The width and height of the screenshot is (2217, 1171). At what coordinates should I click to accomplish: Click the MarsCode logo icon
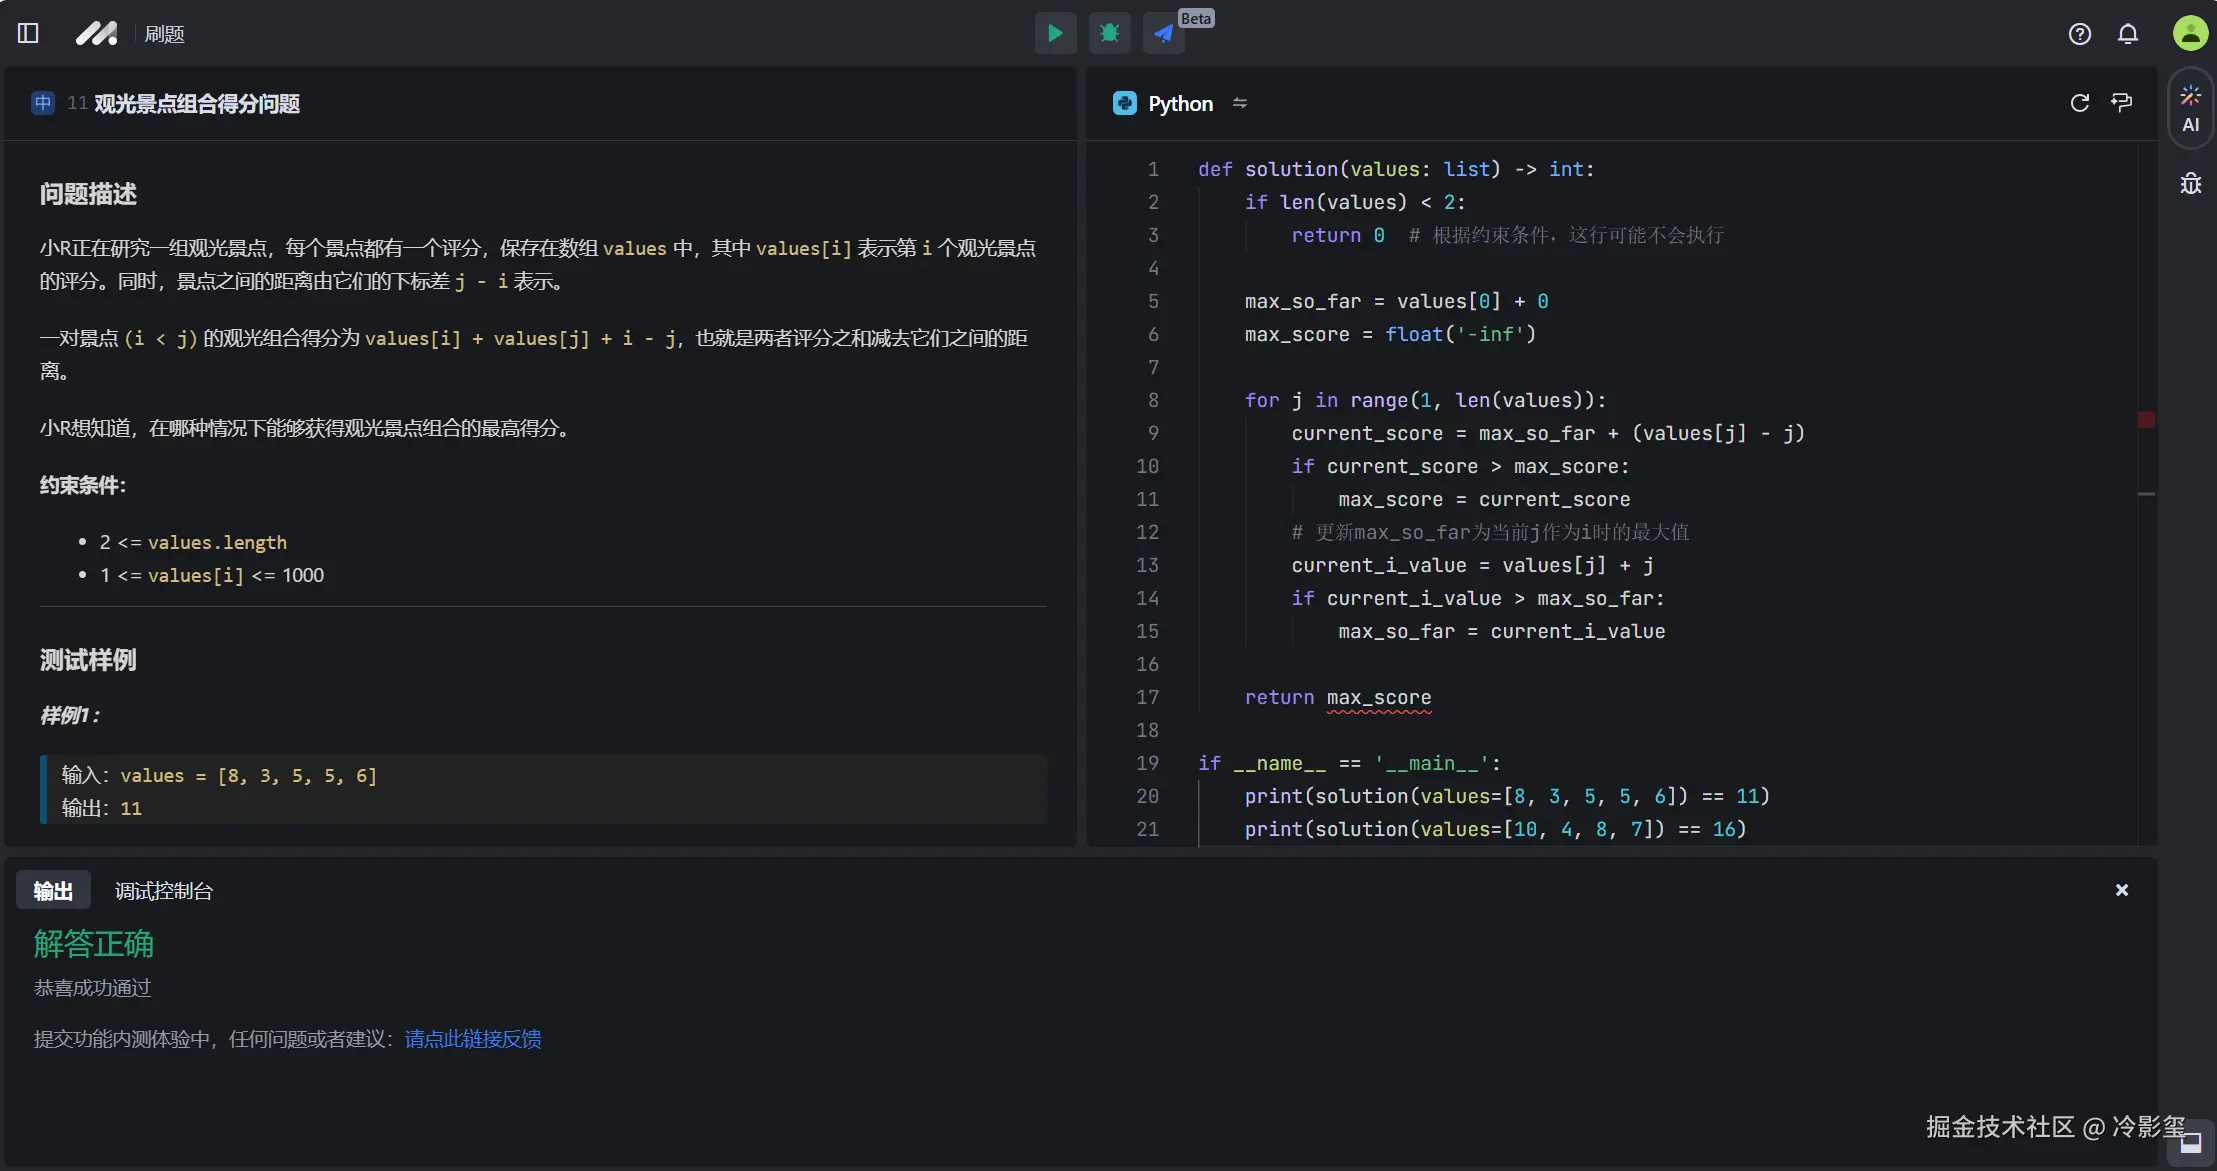[97, 33]
